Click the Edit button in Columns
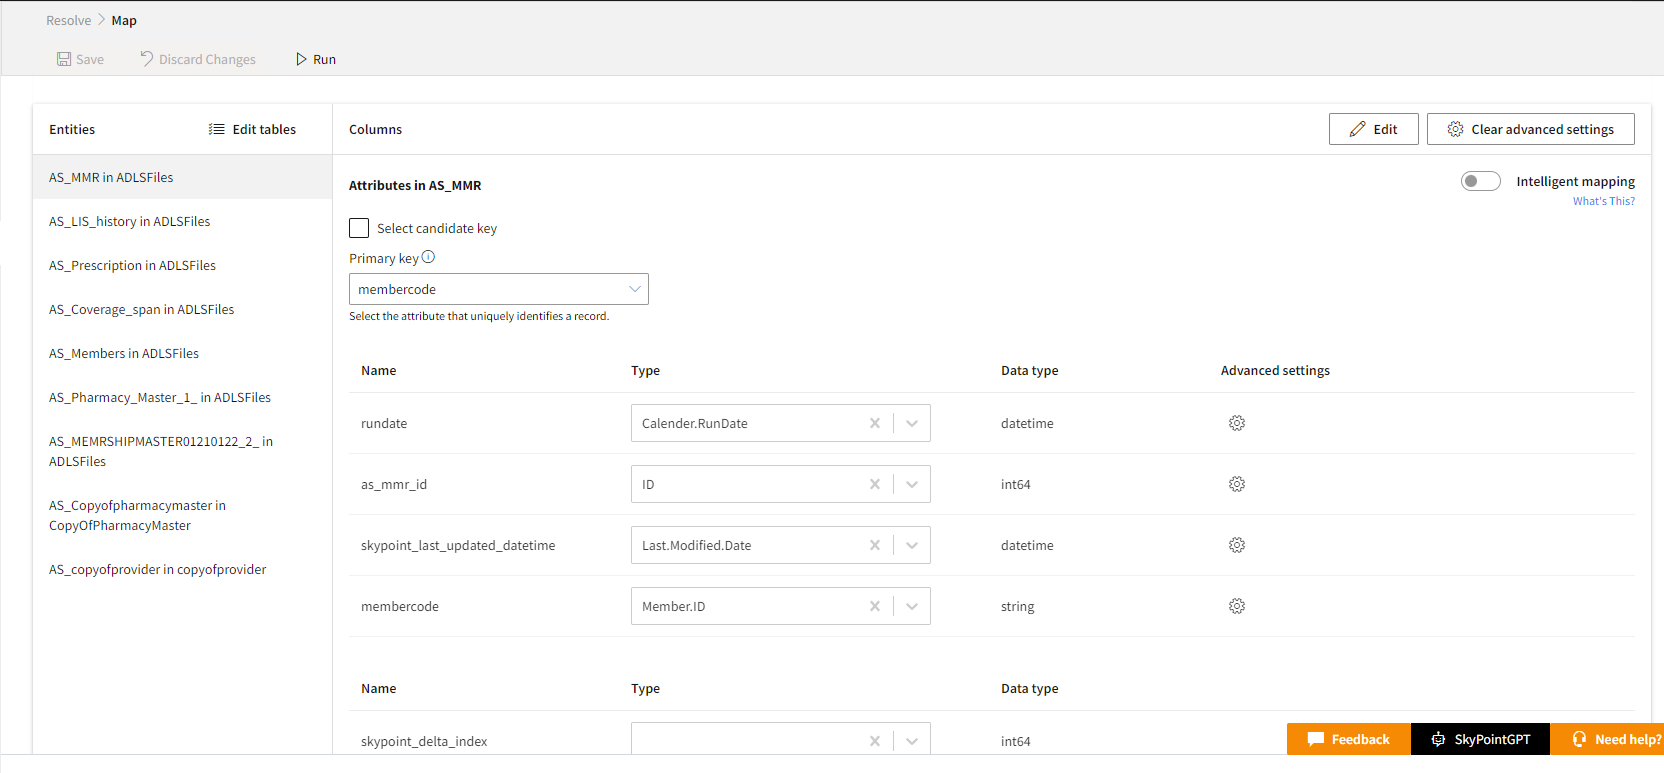1664x773 pixels. tap(1373, 129)
